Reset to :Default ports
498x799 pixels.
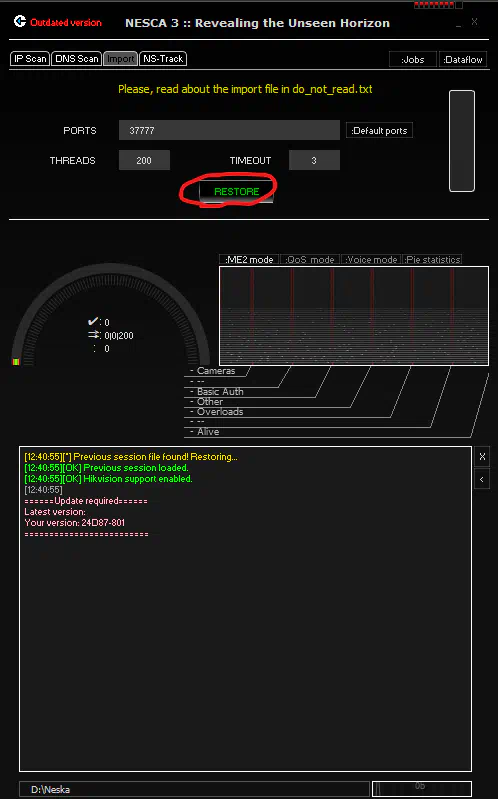(x=379, y=130)
